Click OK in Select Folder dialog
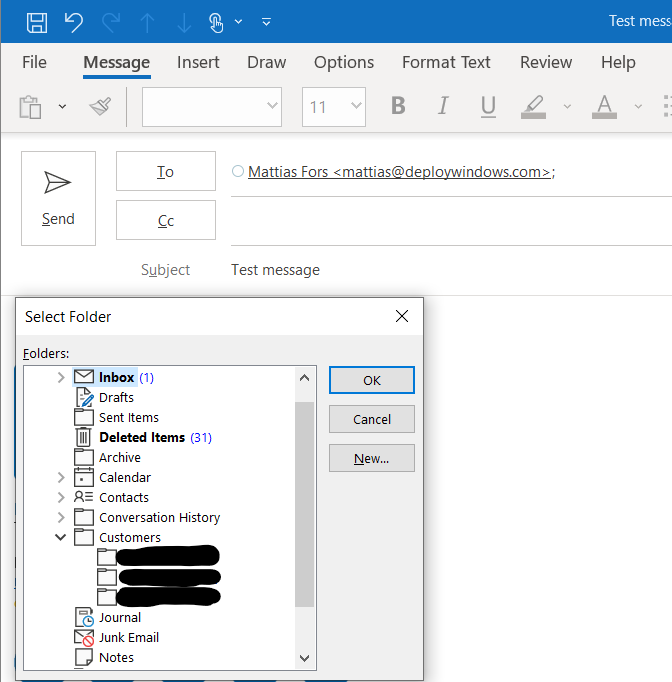The image size is (672, 682). coord(371,380)
